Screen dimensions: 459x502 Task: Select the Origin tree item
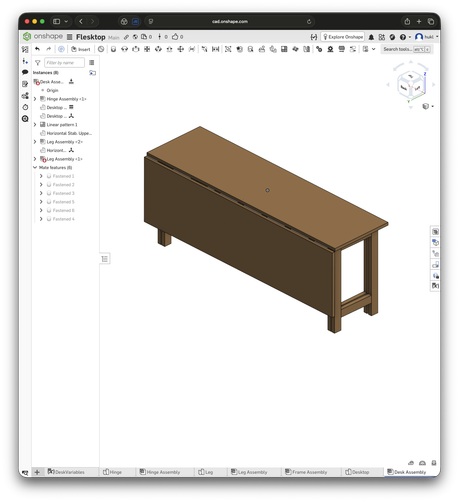(52, 90)
